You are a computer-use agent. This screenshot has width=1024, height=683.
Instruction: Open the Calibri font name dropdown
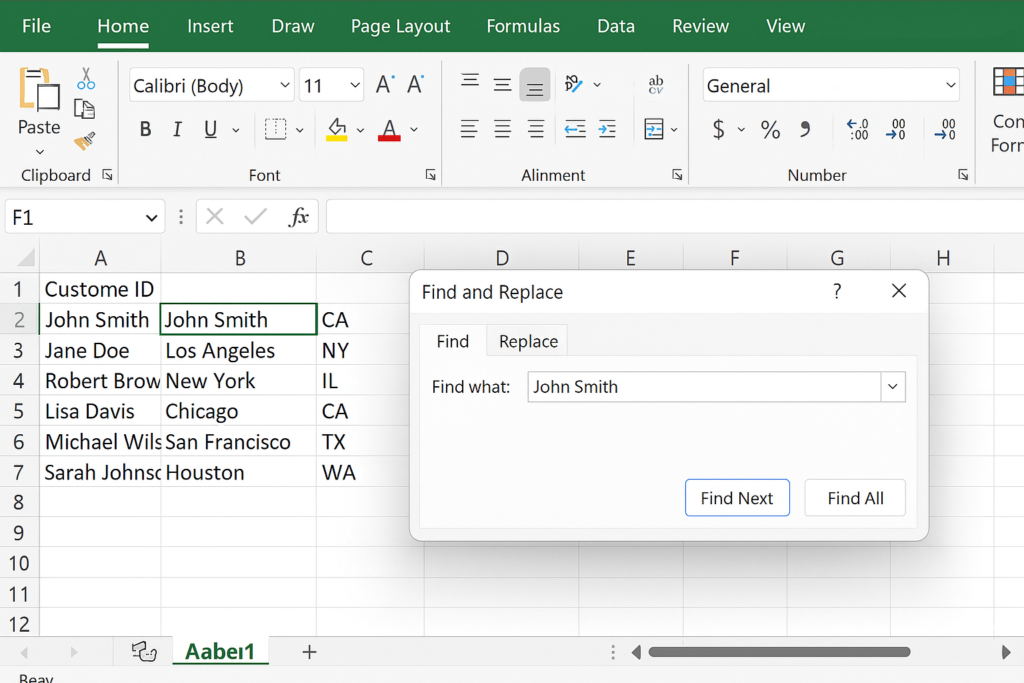pyautogui.click(x=285, y=86)
